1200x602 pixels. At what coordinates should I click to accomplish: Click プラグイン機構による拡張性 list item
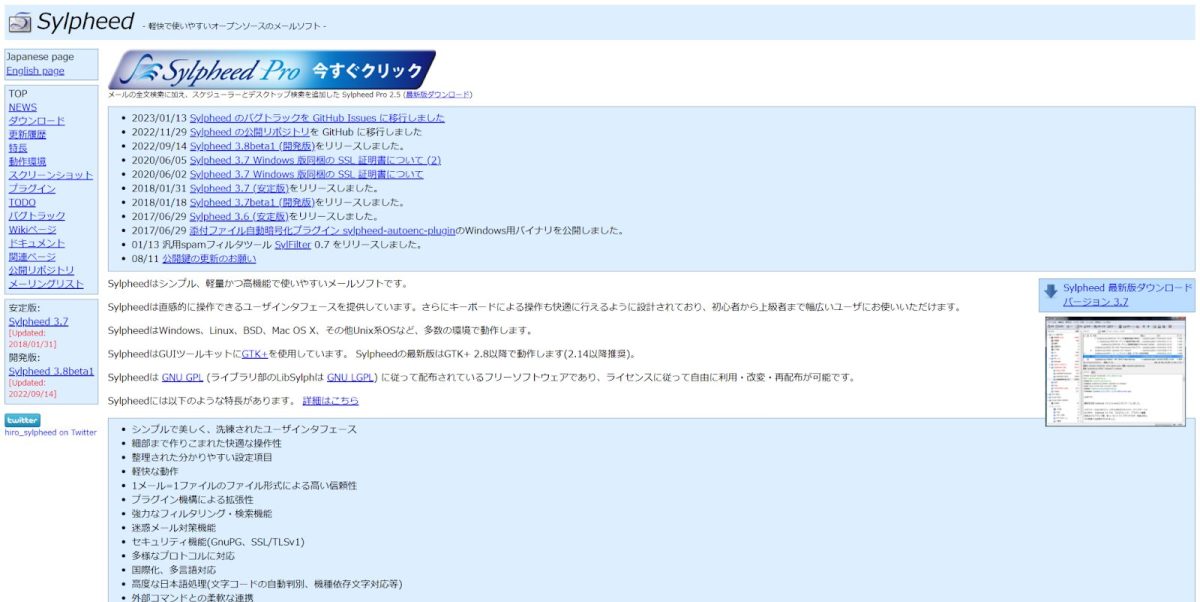pyautogui.click(x=192, y=499)
